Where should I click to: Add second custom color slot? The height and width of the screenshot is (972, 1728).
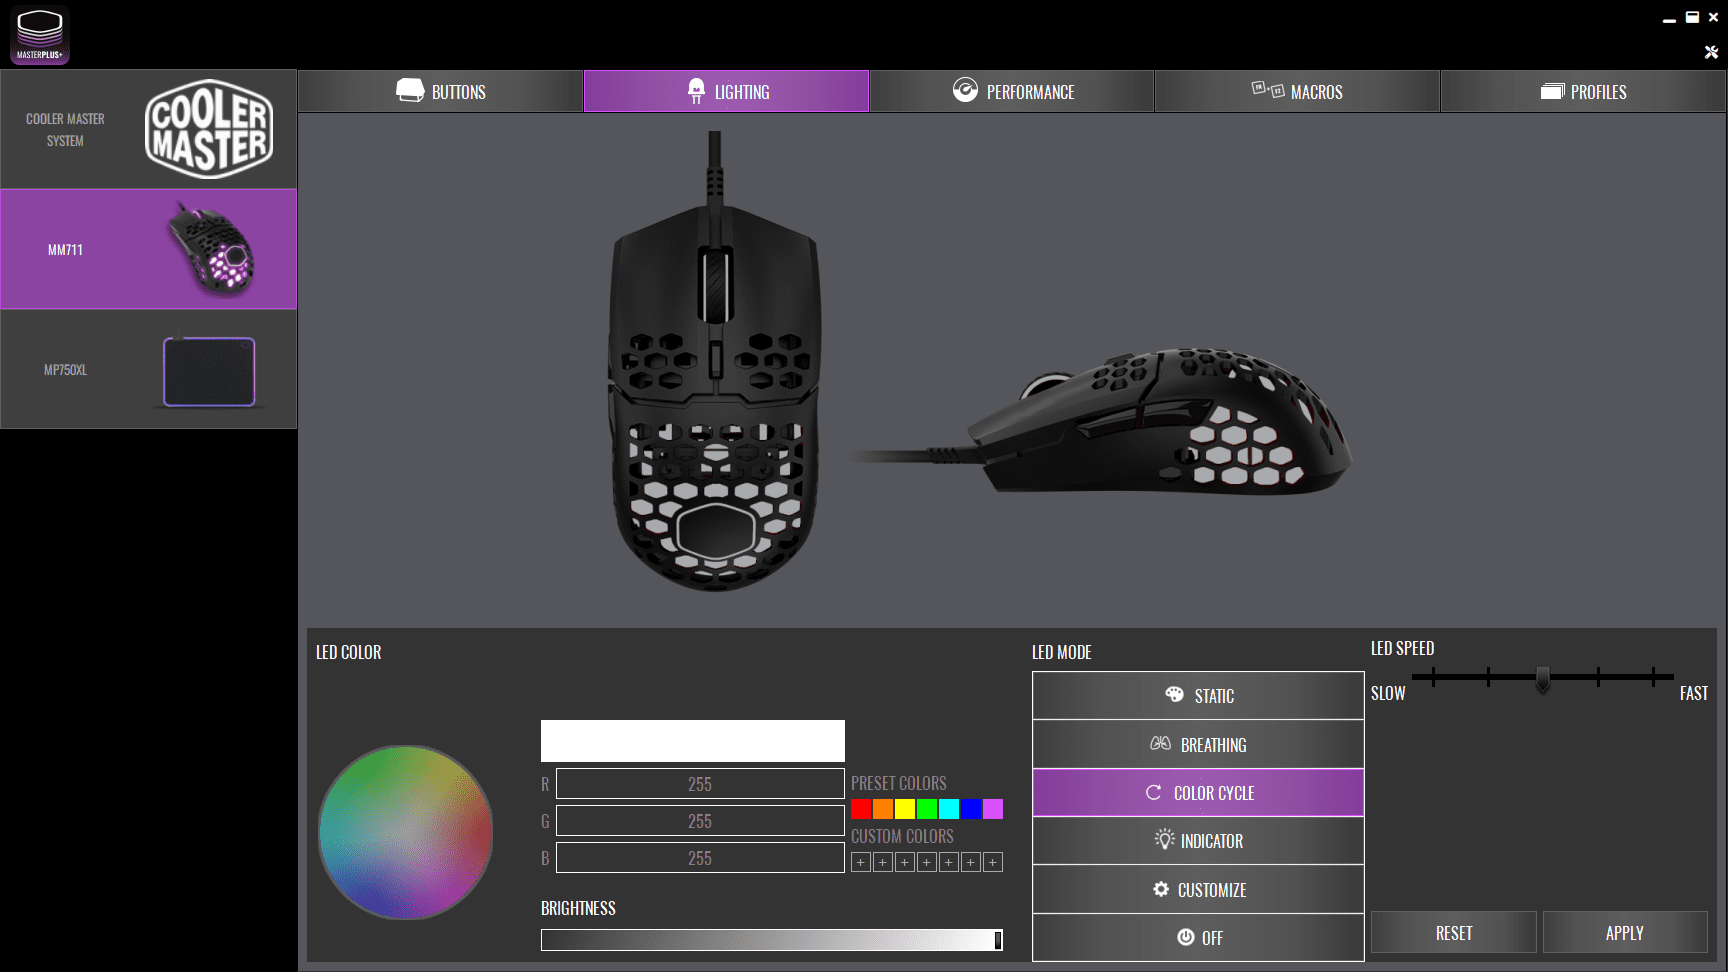click(883, 862)
